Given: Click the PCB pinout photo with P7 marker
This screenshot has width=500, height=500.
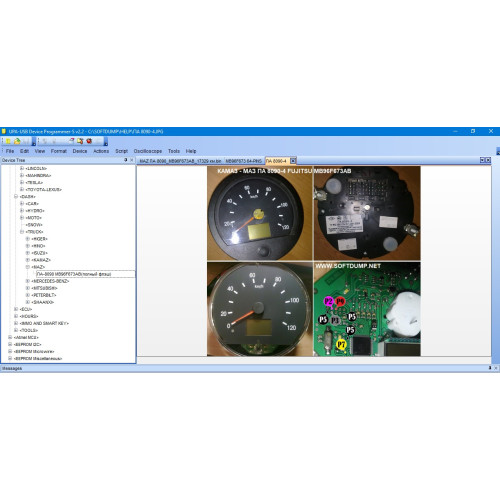Looking at the screenshot, I should (367, 309).
